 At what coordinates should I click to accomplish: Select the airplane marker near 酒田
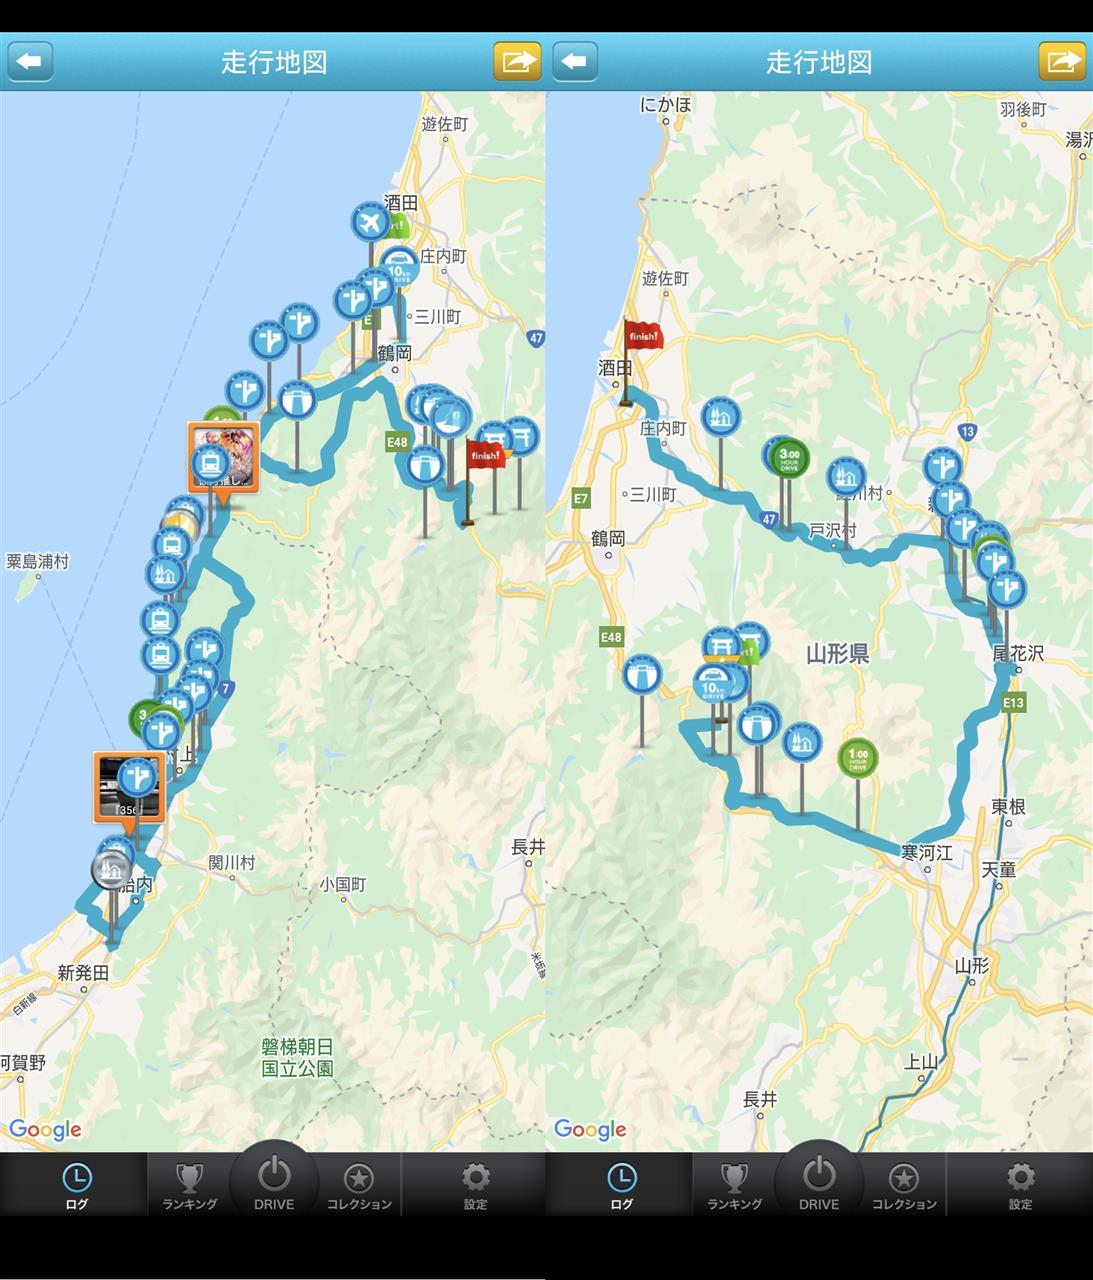(370, 221)
